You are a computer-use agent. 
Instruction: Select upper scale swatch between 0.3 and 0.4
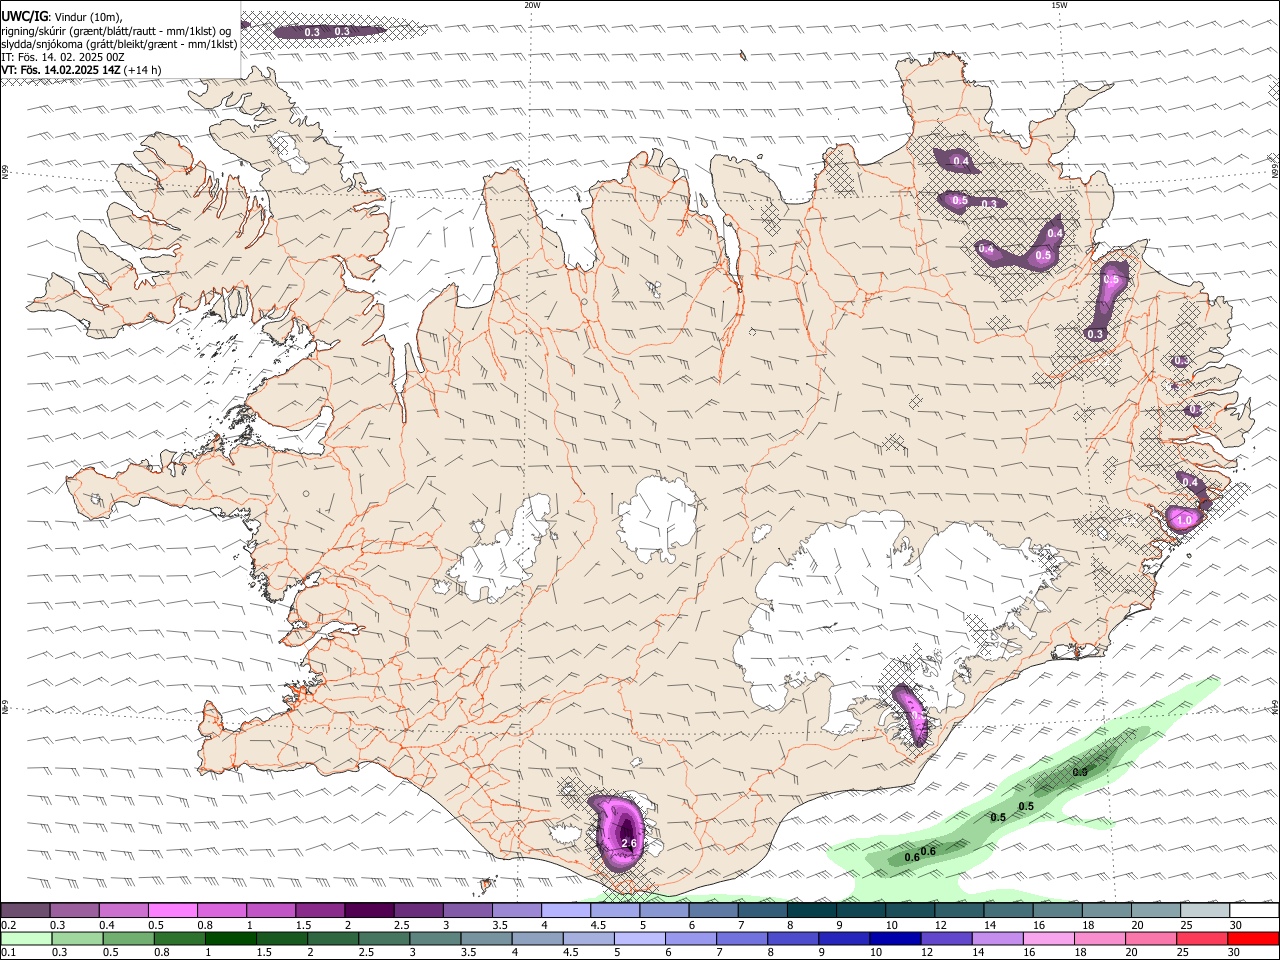[74, 910]
